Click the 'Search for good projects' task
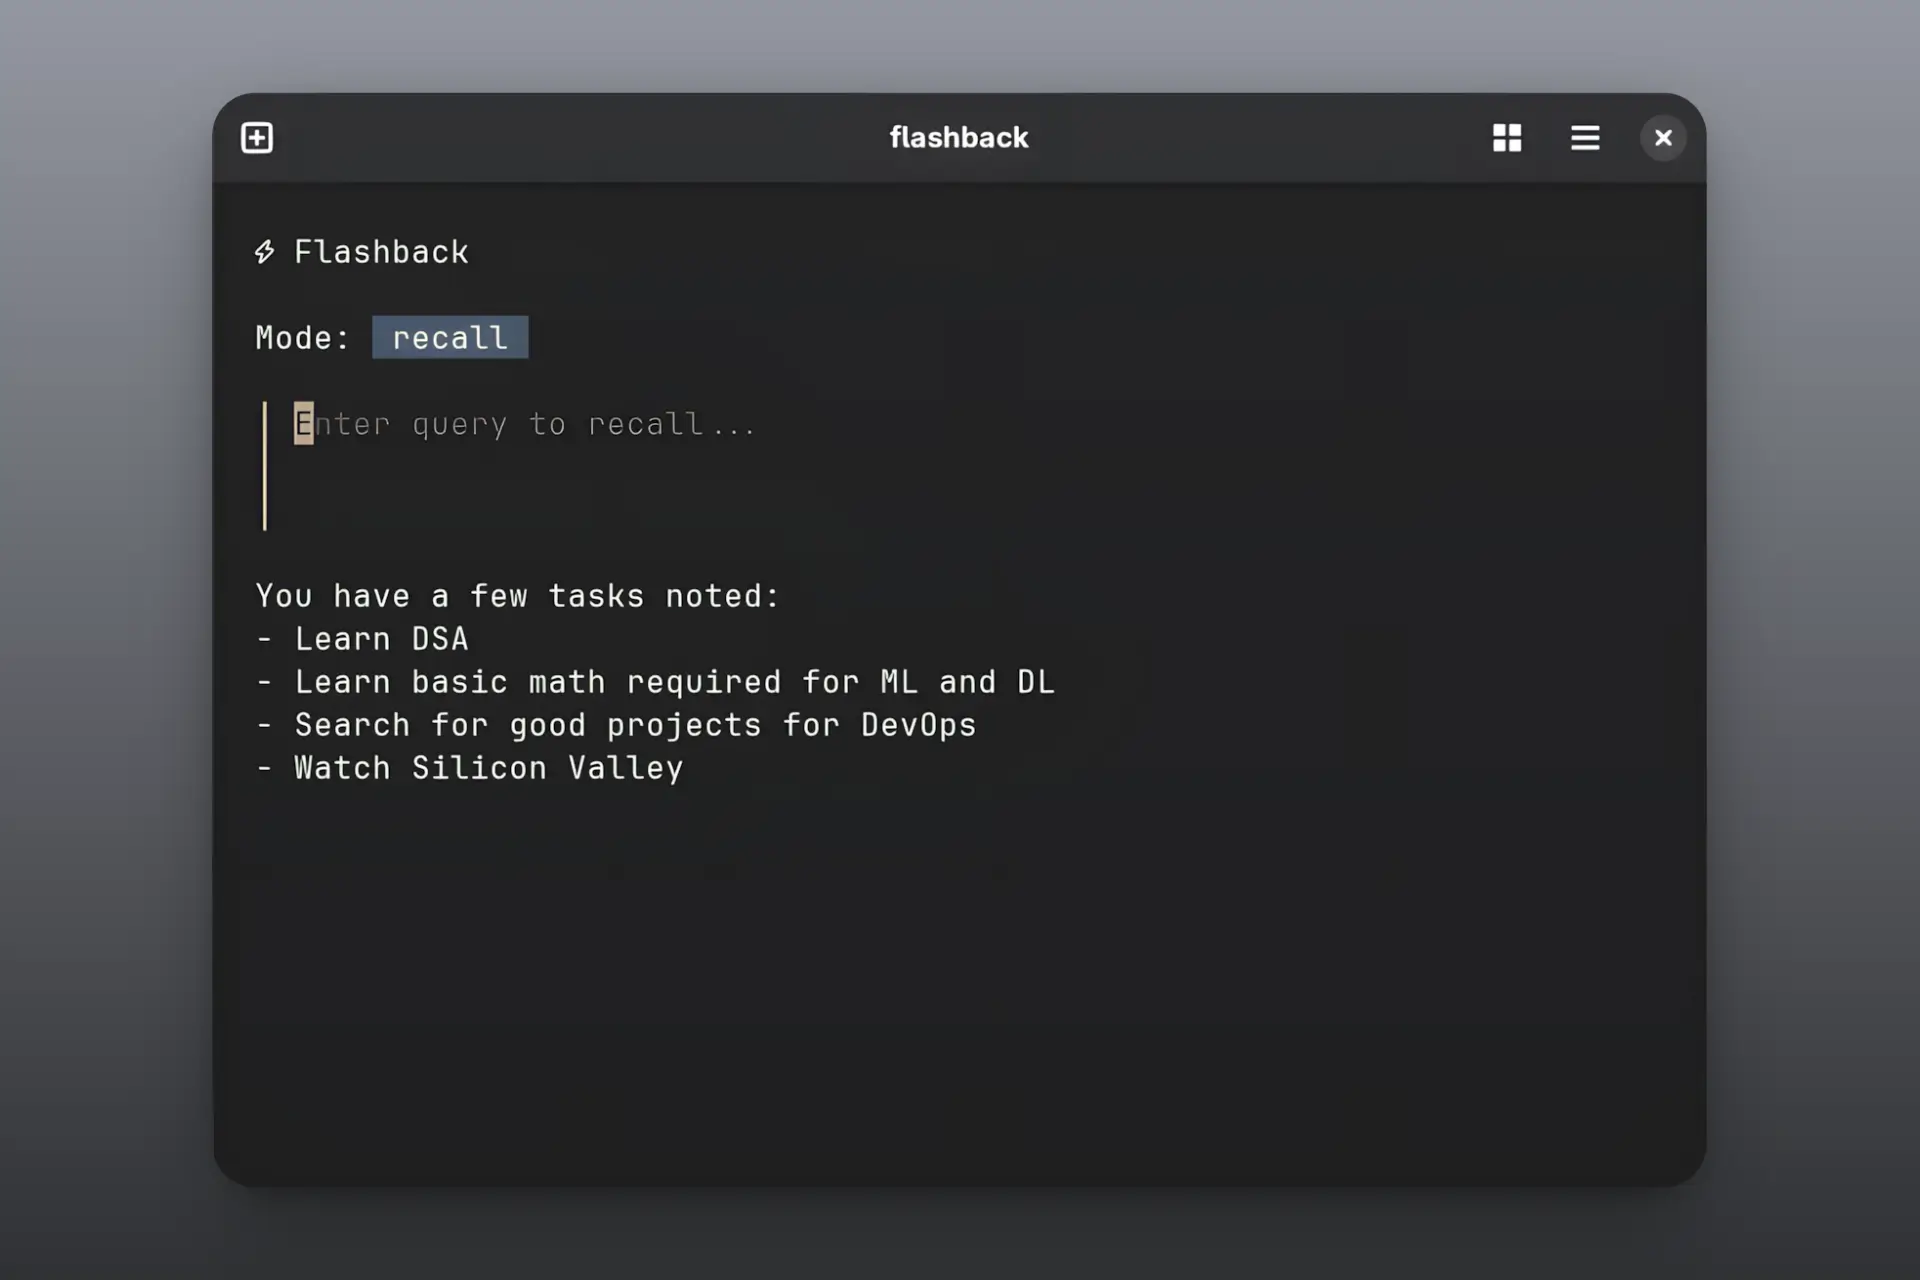1920x1280 pixels. (635, 725)
